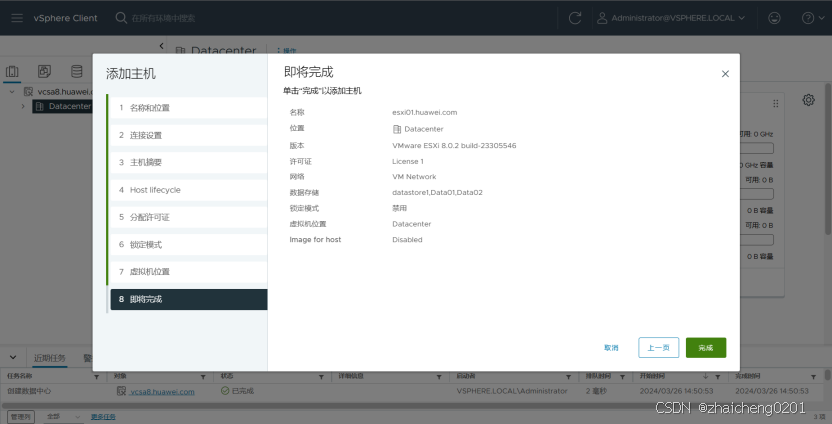This screenshot has height=424, width=832.
Task: Go to wizard step 2 连接设置
Action: (188, 135)
